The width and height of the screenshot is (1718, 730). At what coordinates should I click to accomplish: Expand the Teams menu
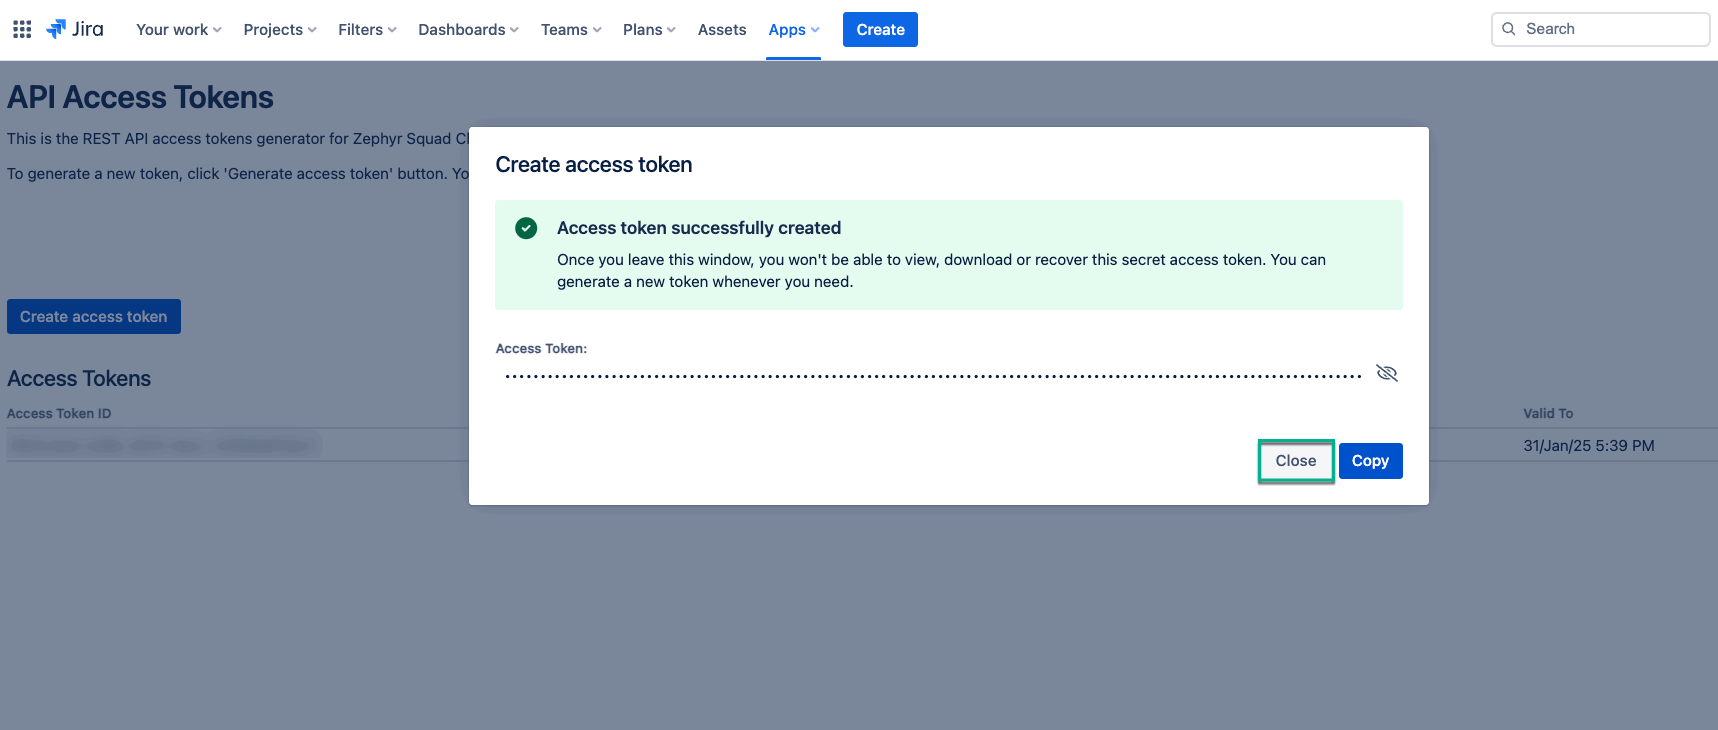pos(570,29)
